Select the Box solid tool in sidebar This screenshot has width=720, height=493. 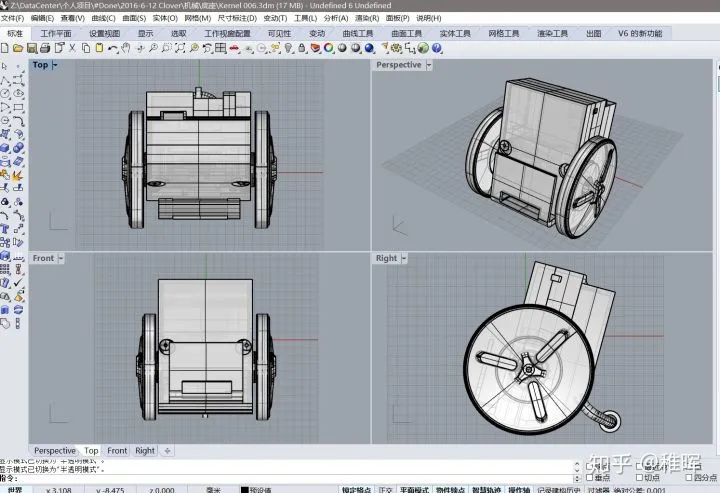[x=5, y=148]
